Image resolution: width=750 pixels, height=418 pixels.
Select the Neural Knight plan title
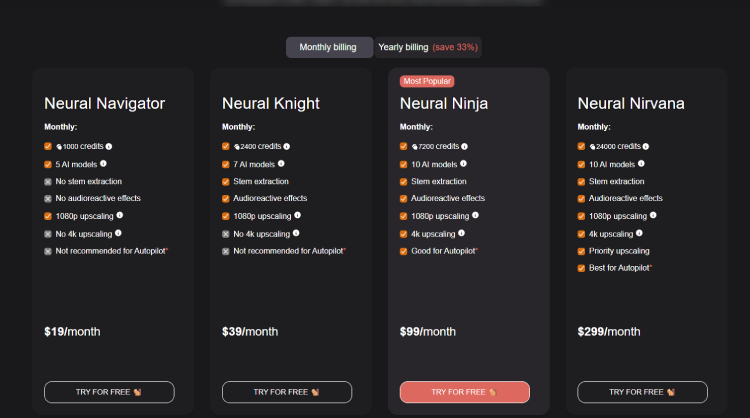point(271,103)
